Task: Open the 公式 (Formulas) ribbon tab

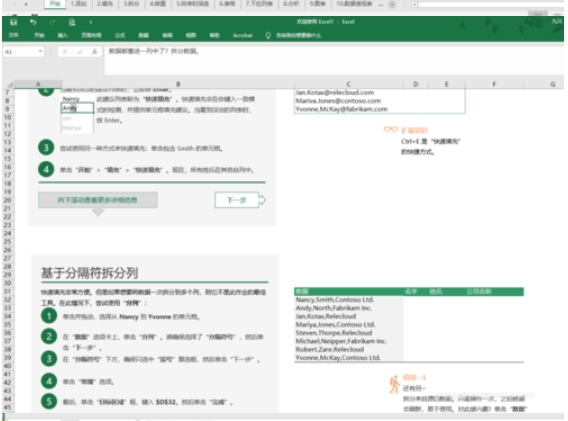Action: [x=120, y=35]
